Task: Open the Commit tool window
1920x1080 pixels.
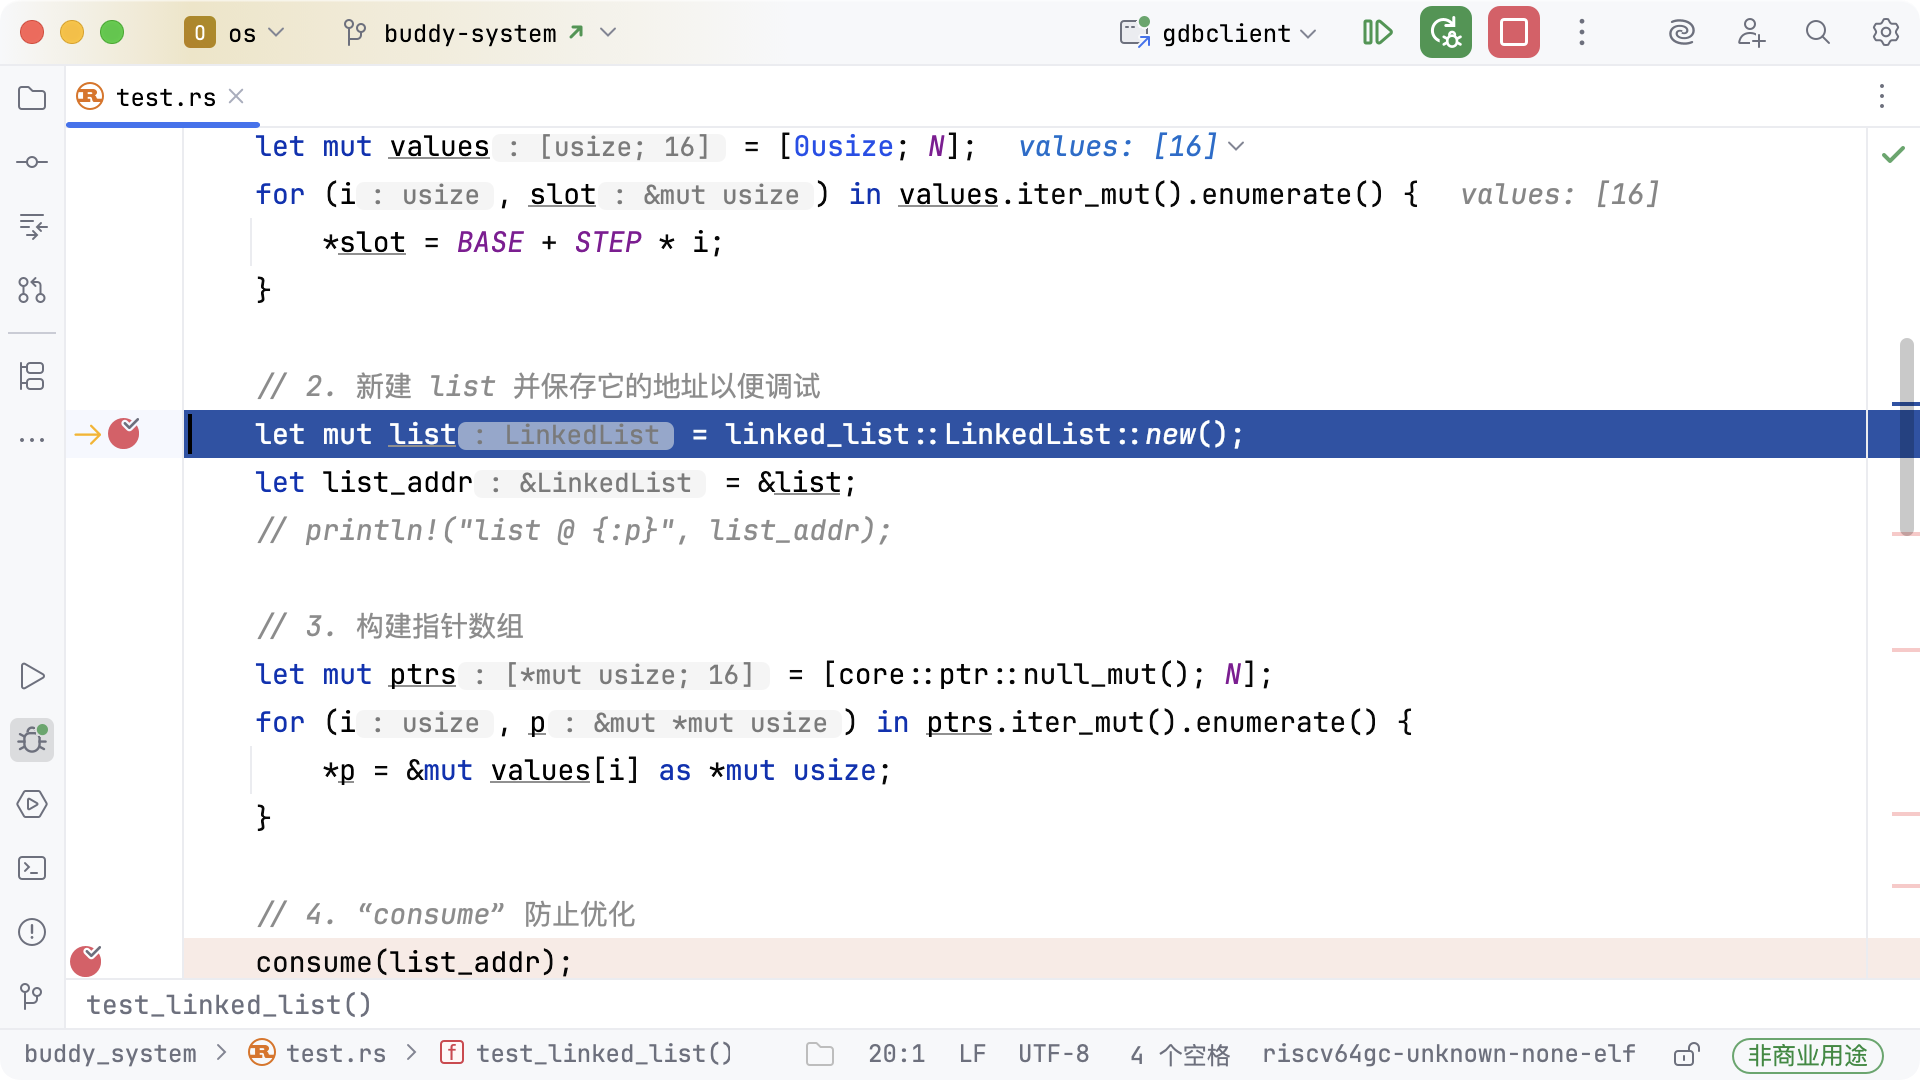Action: pos(32,162)
